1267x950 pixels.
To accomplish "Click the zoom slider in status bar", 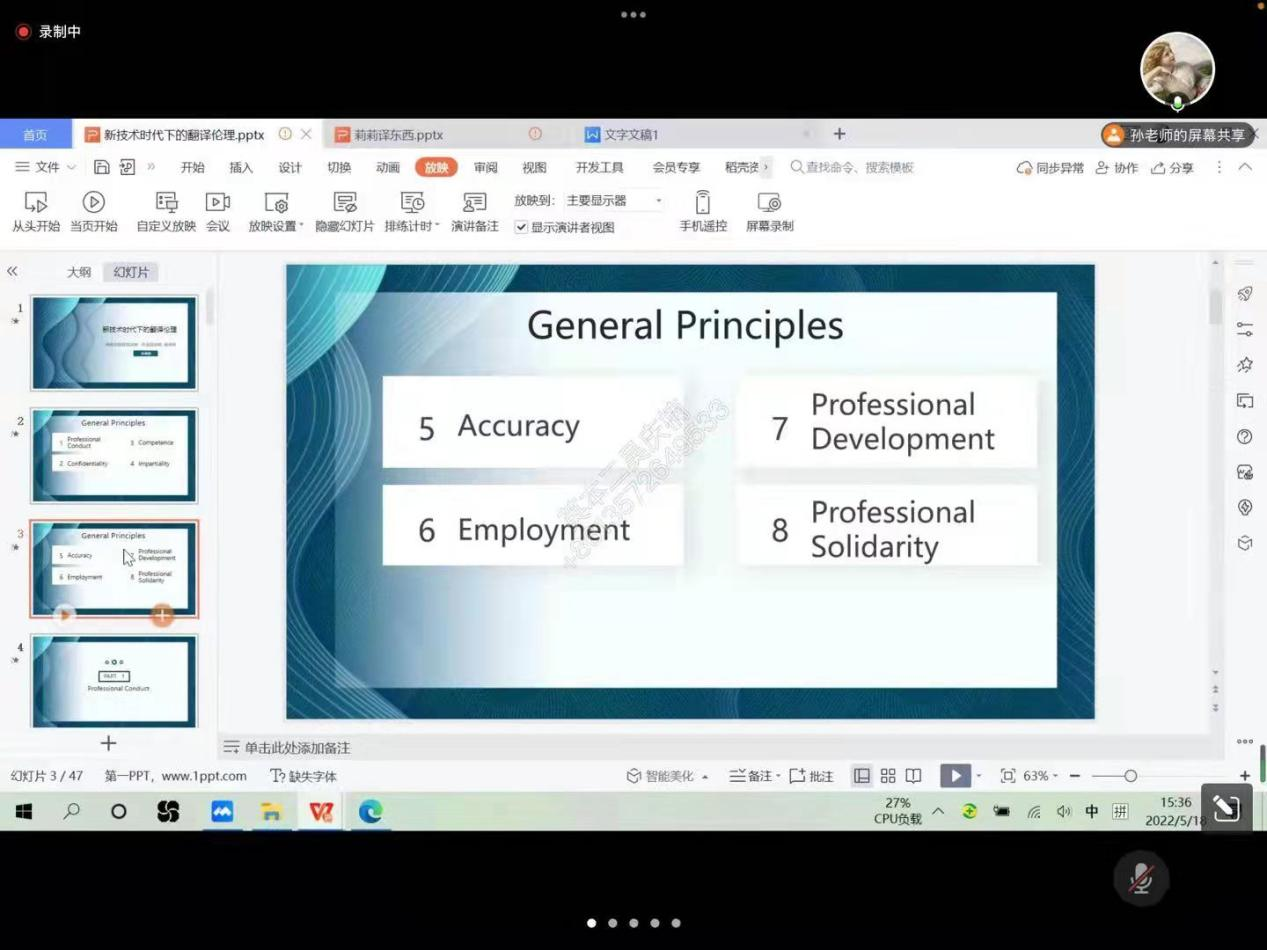I will pos(1129,776).
